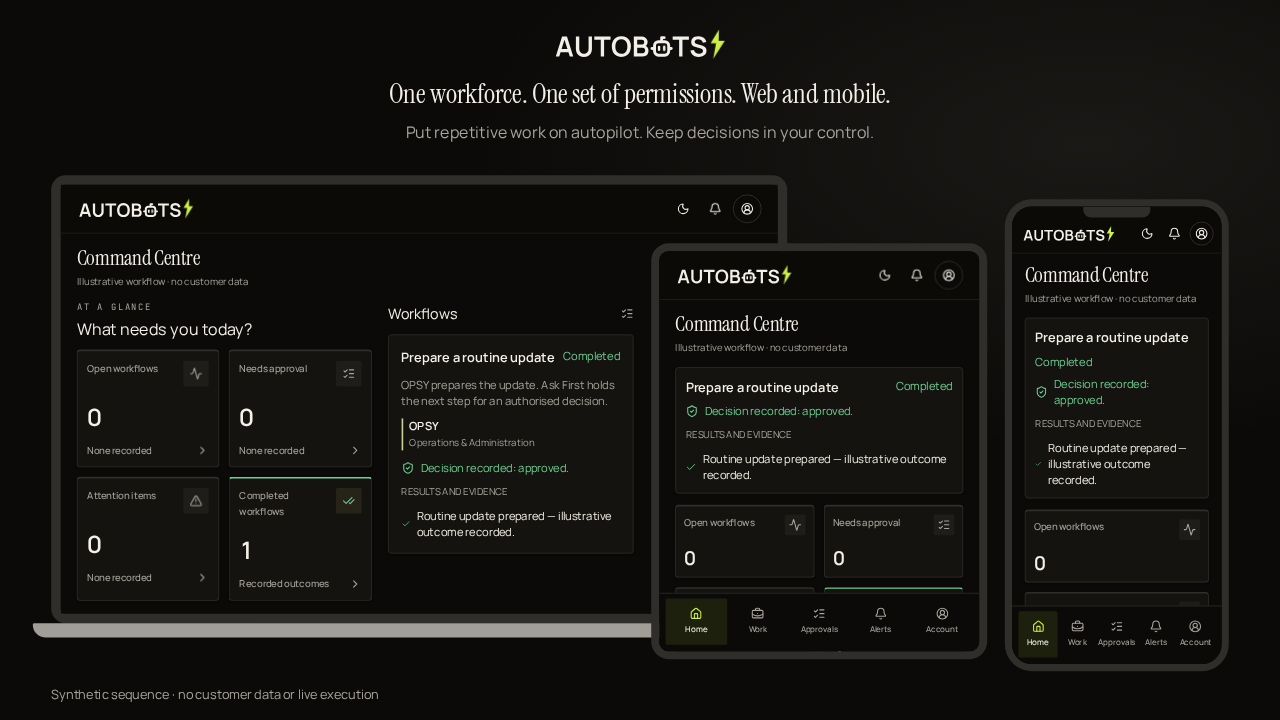Select the Home tab in phone navigation

pyautogui.click(x=1038, y=634)
